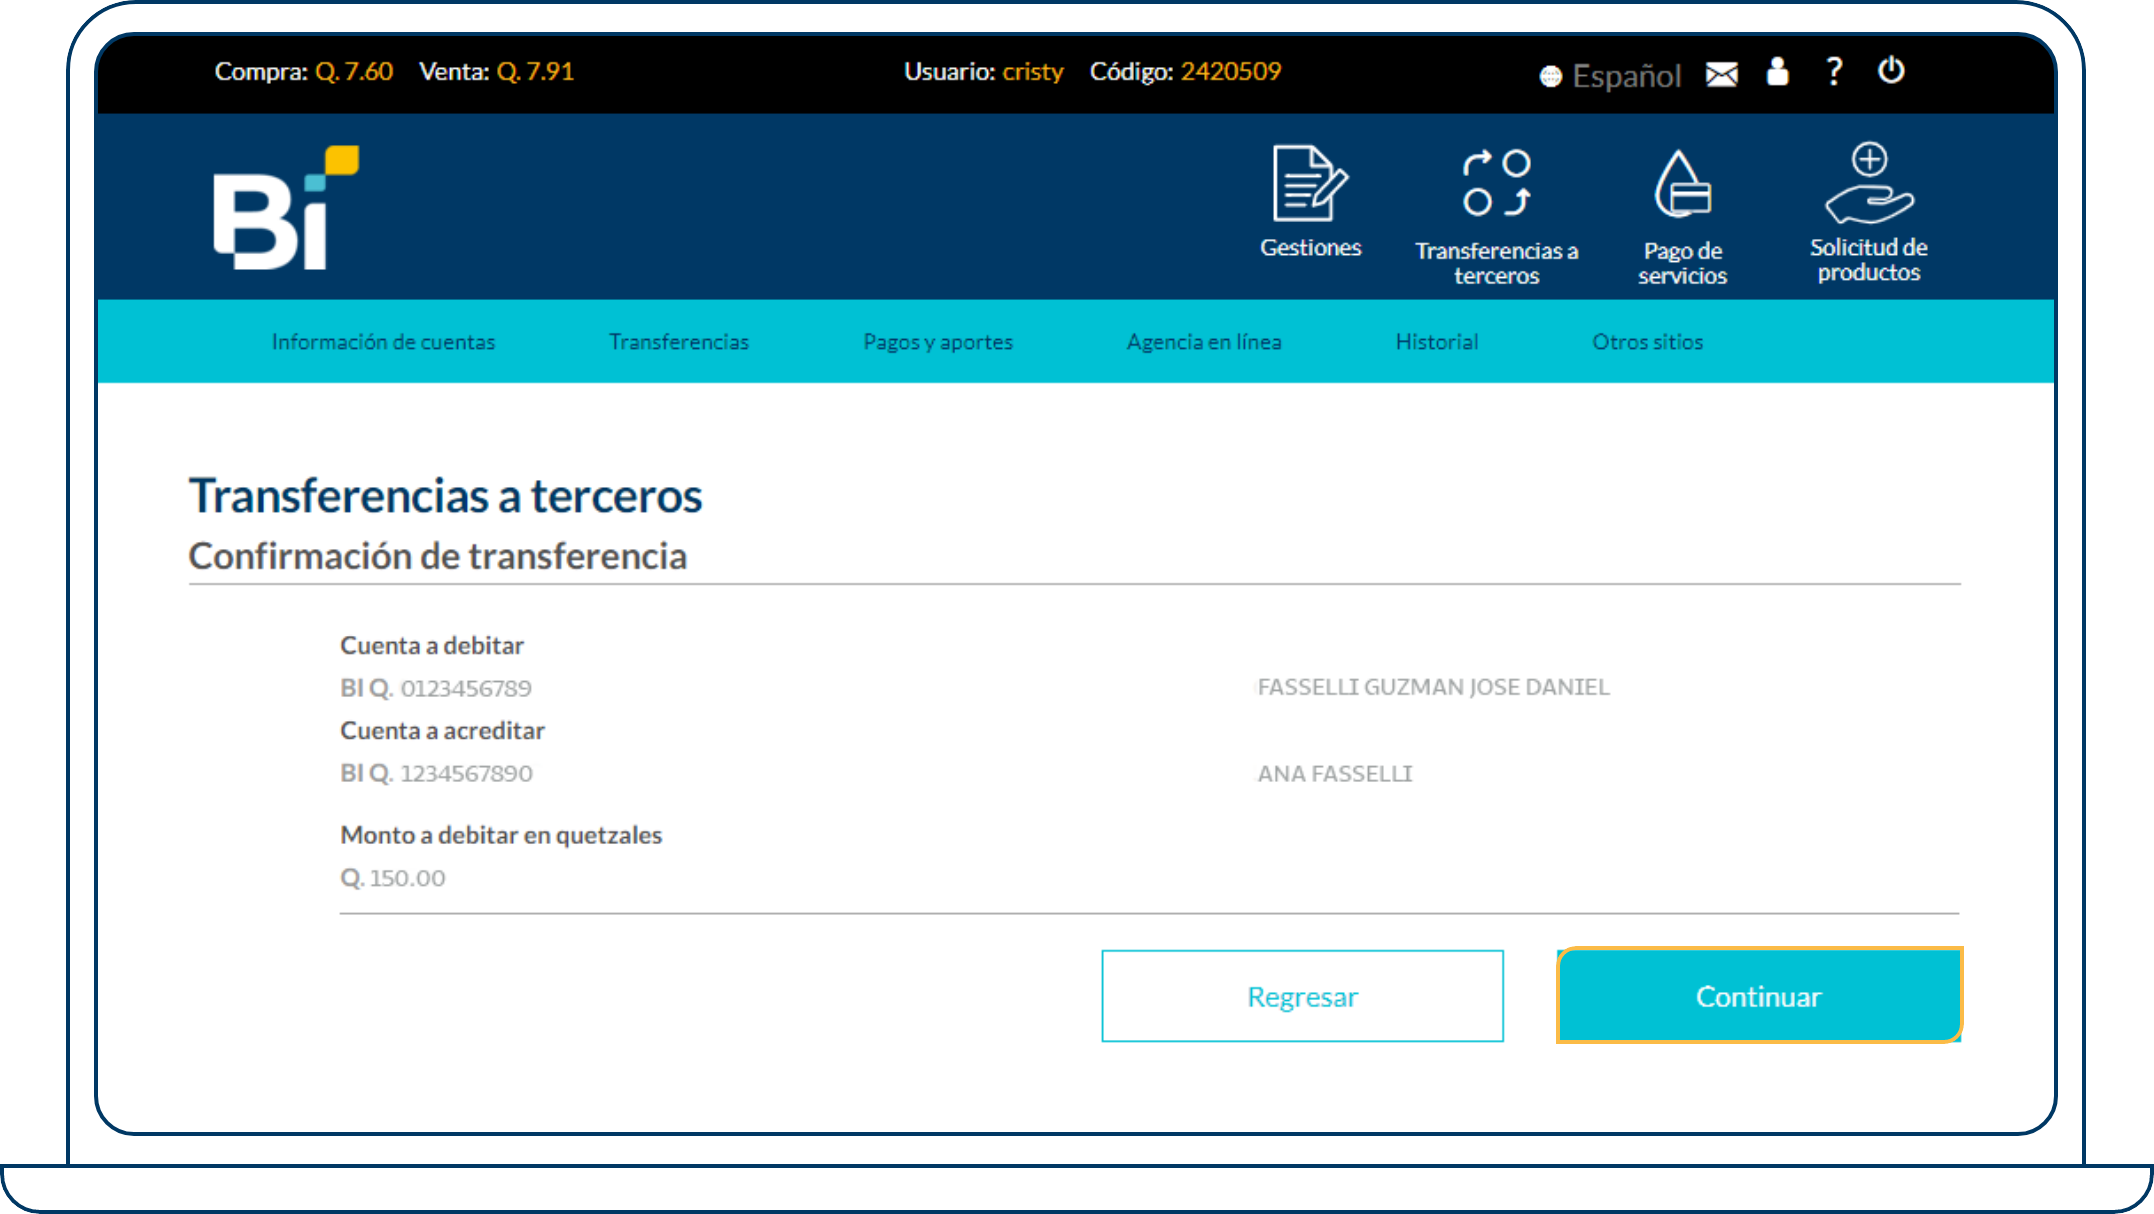The height and width of the screenshot is (1214, 2154).
Task: Open the help question mark icon
Action: (x=1834, y=71)
